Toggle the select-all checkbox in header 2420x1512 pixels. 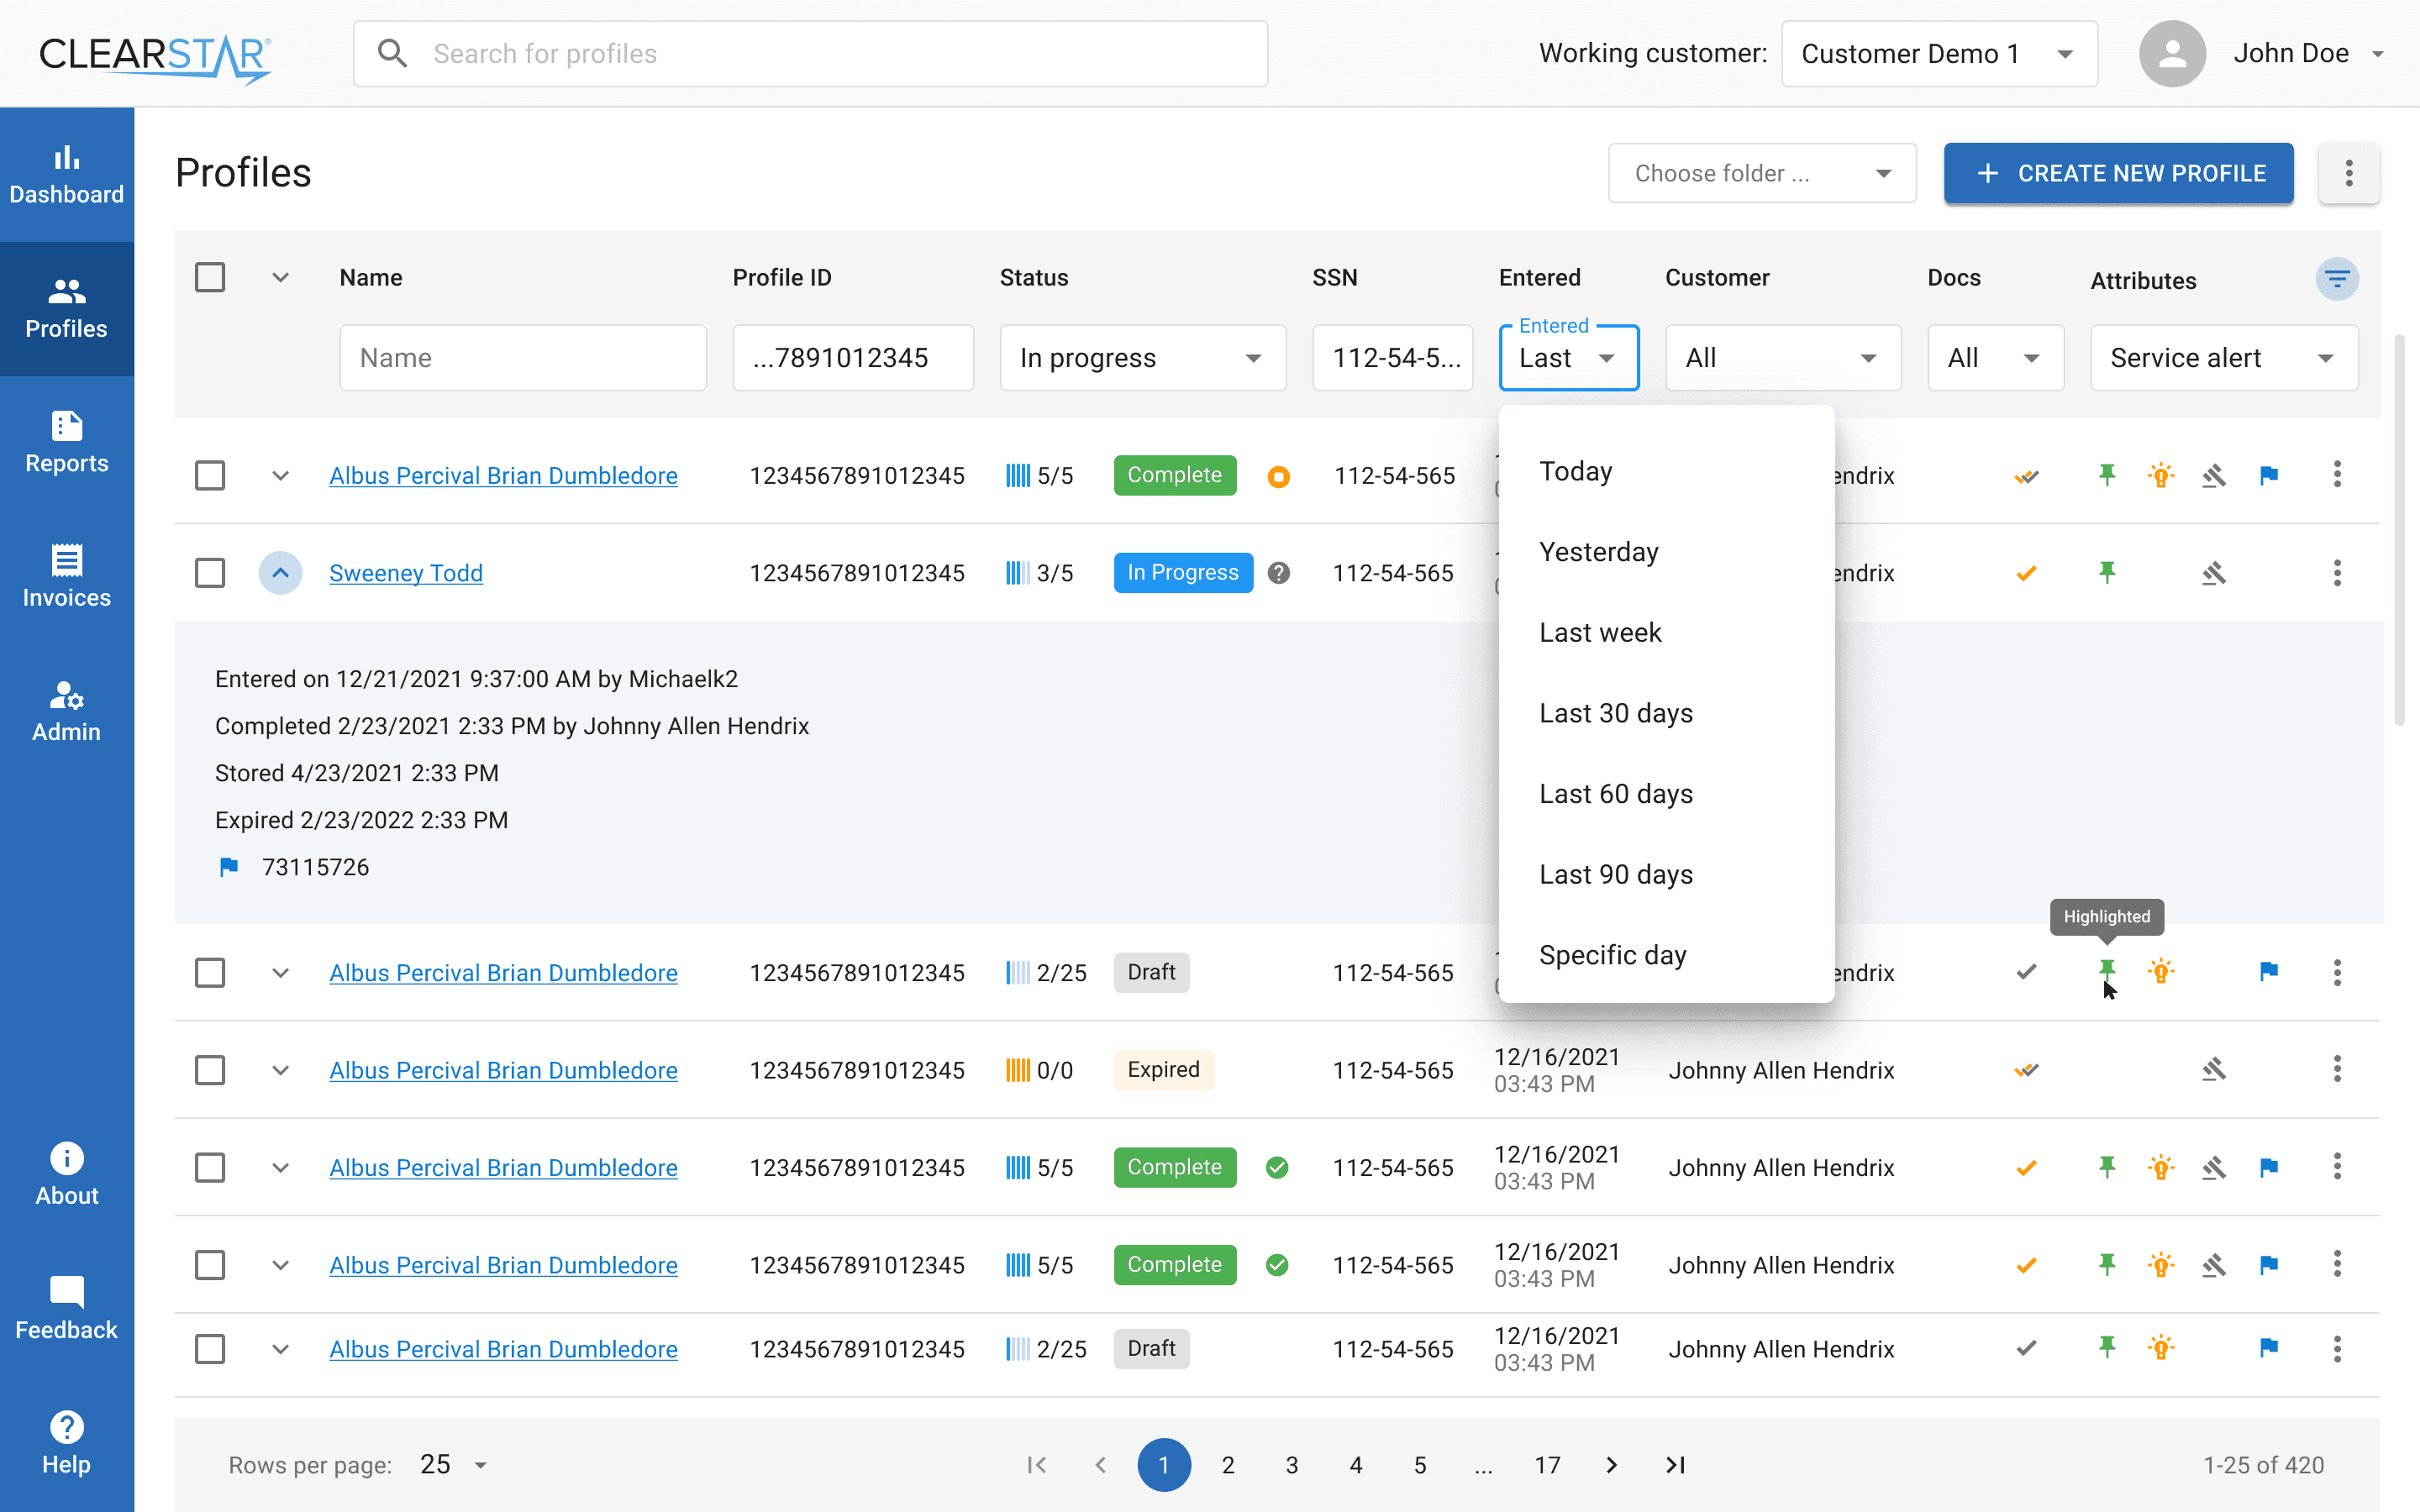pyautogui.click(x=210, y=277)
